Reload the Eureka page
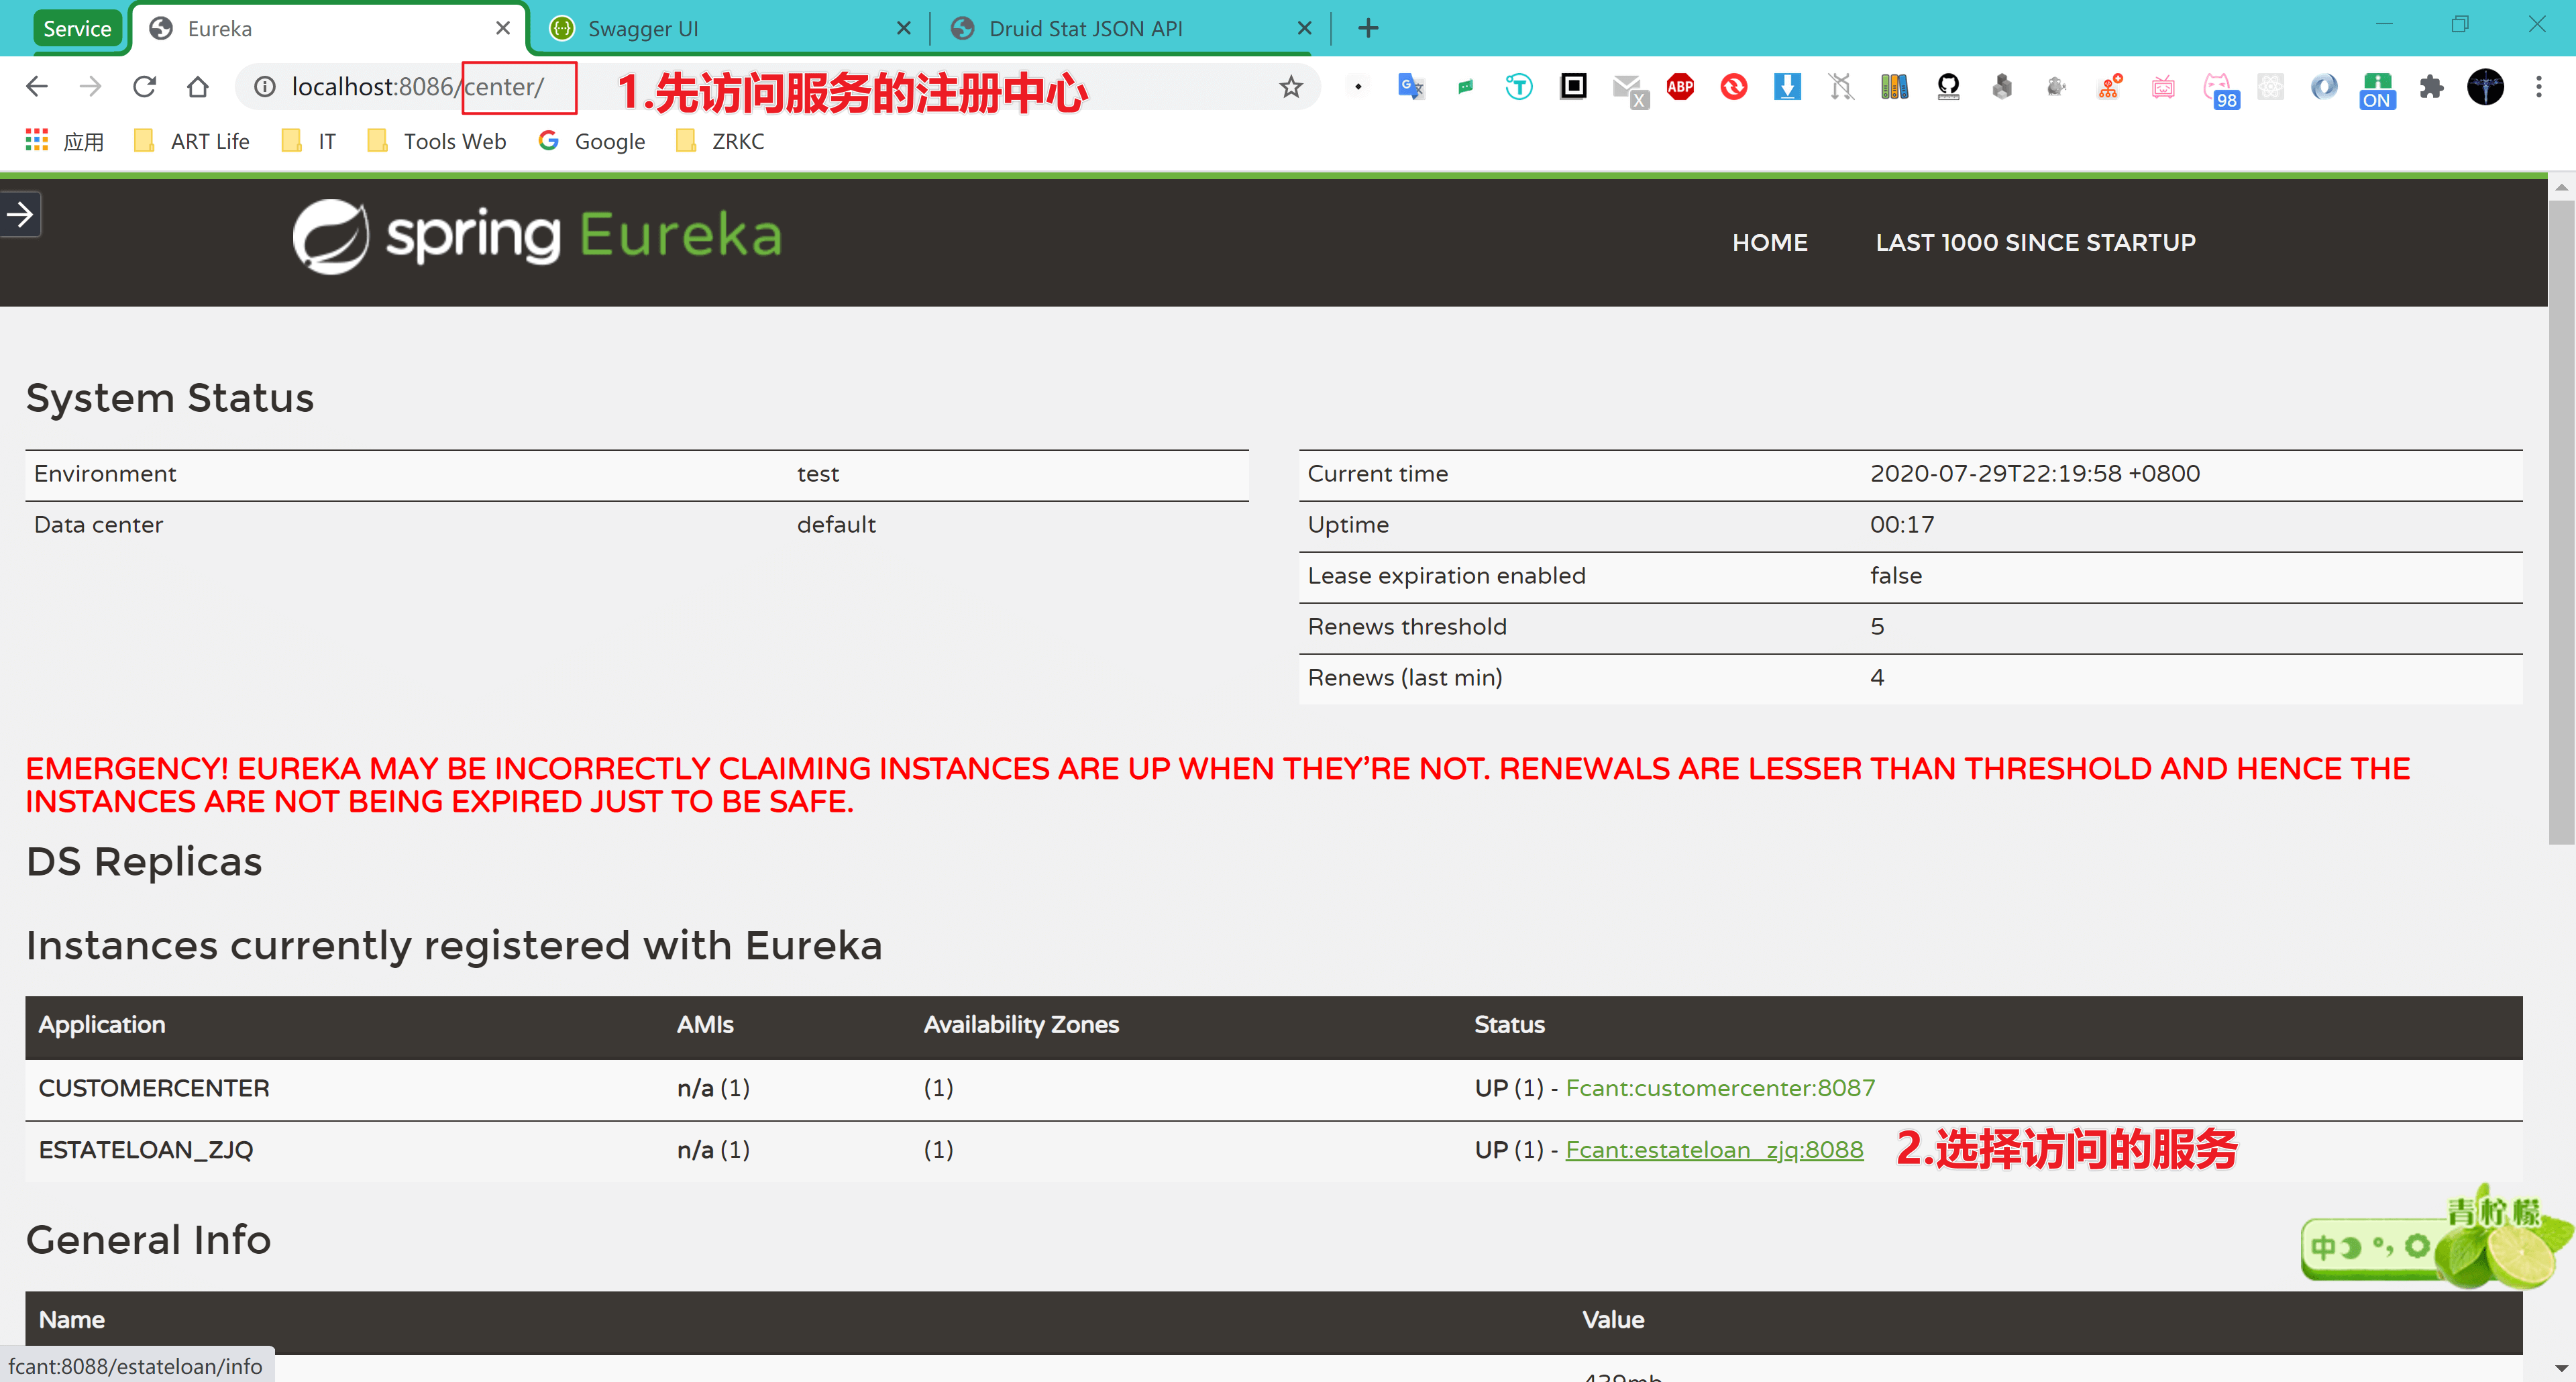Image resolution: width=2576 pixels, height=1382 pixels. click(145, 87)
